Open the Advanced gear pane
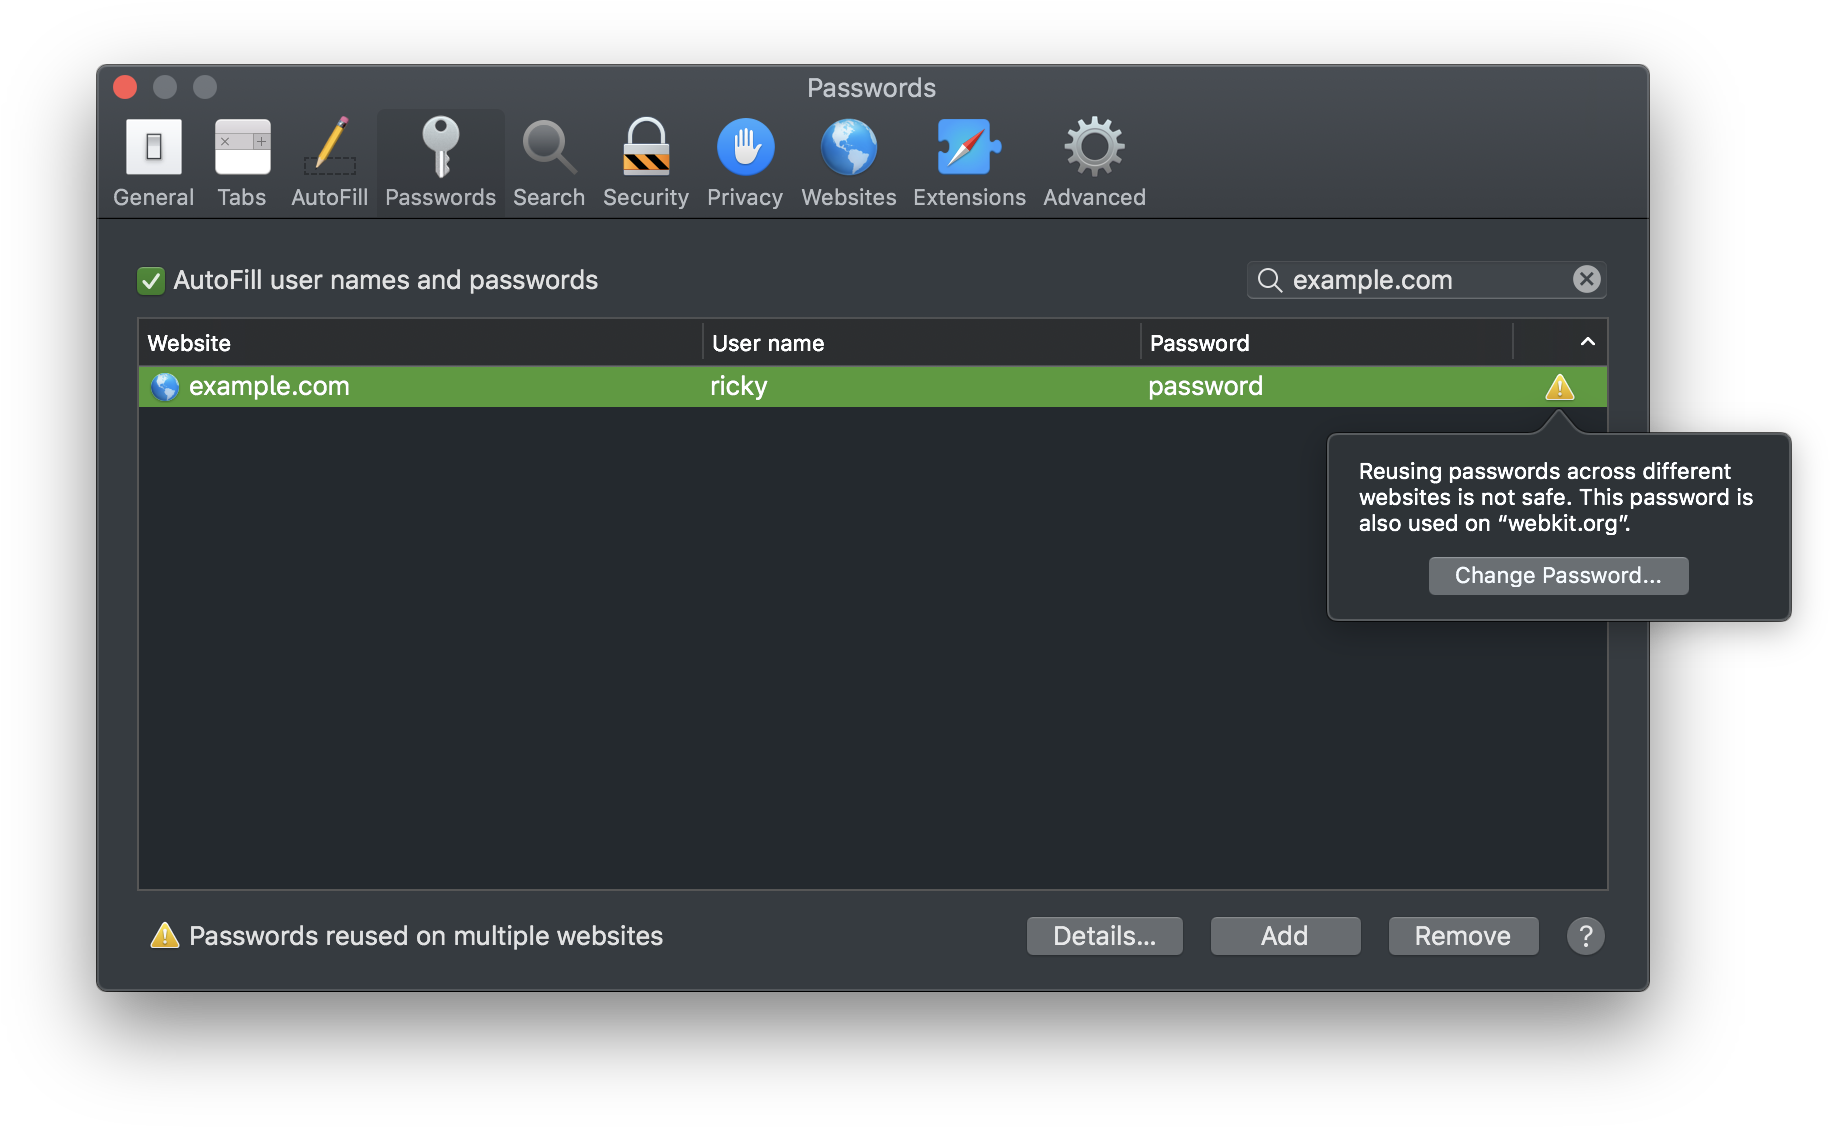This screenshot has width=1830, height=1127. point(1094,162)
